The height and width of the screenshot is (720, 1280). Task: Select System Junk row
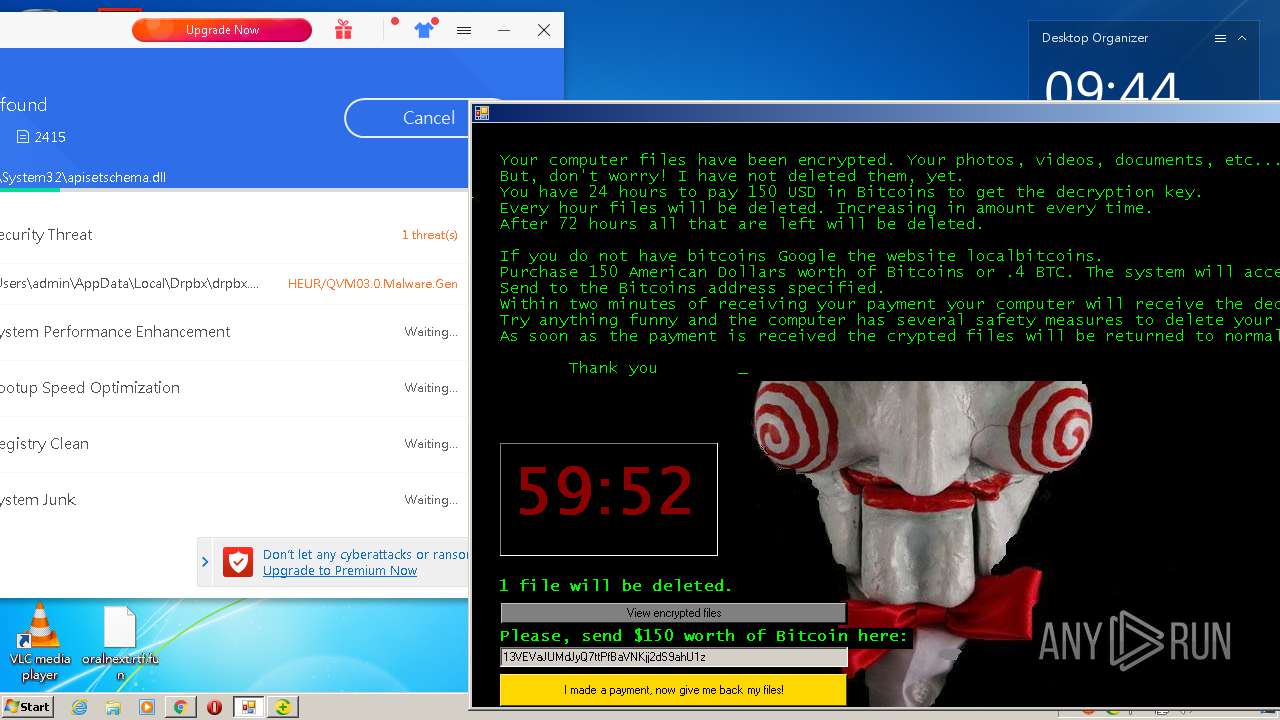click(234, 500)
